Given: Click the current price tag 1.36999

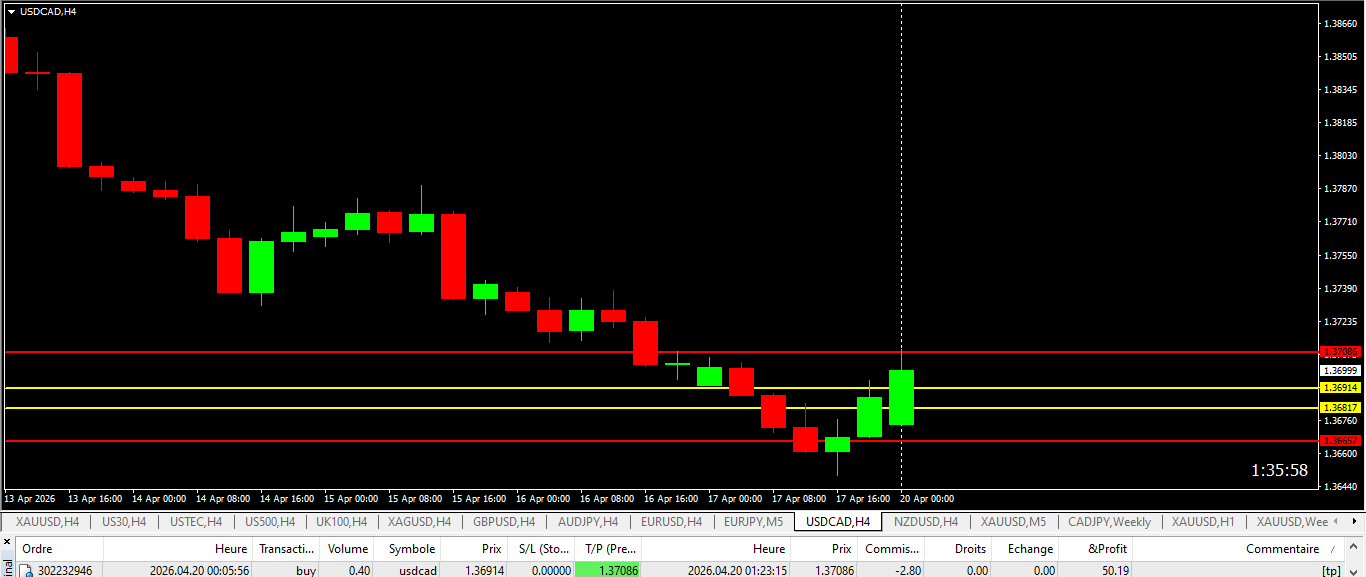Looking at the screenshot, I should [x=1340, y=370].
